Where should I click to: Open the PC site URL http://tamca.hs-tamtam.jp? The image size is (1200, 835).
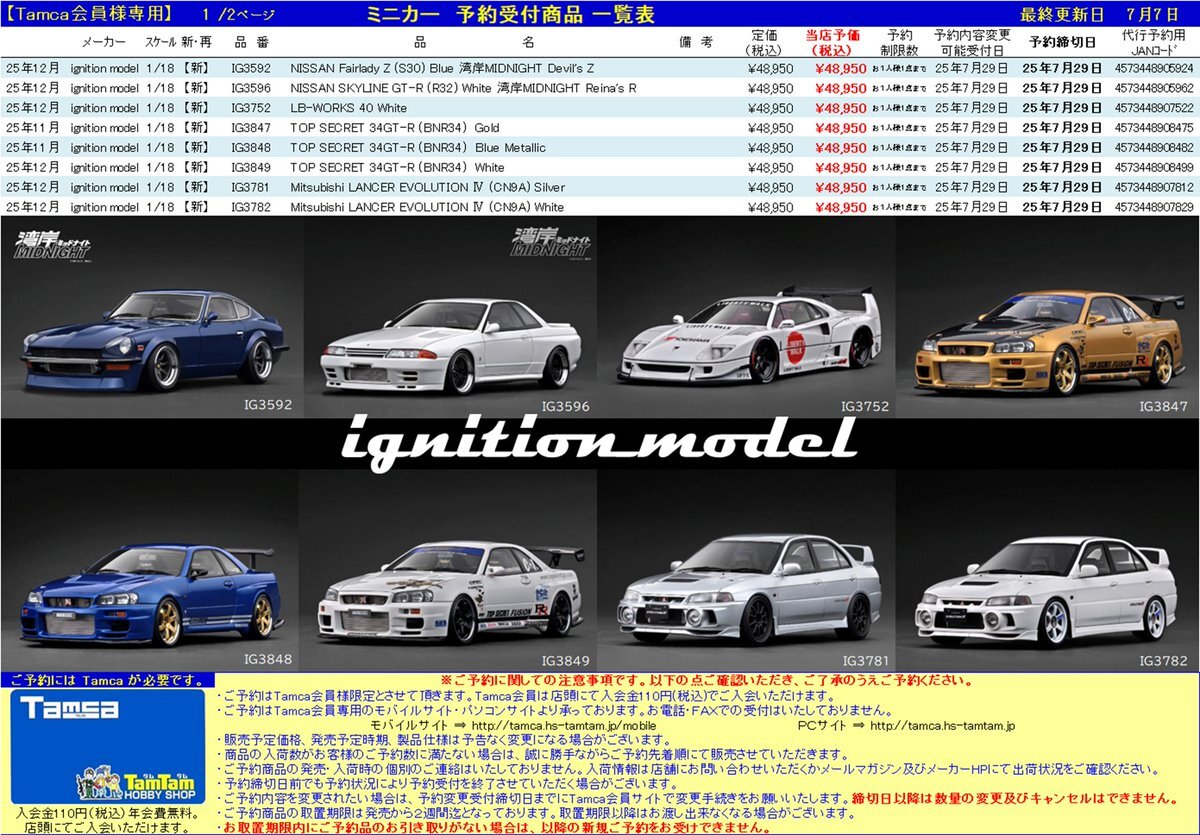pyautogui.click(x=943, y=725)
